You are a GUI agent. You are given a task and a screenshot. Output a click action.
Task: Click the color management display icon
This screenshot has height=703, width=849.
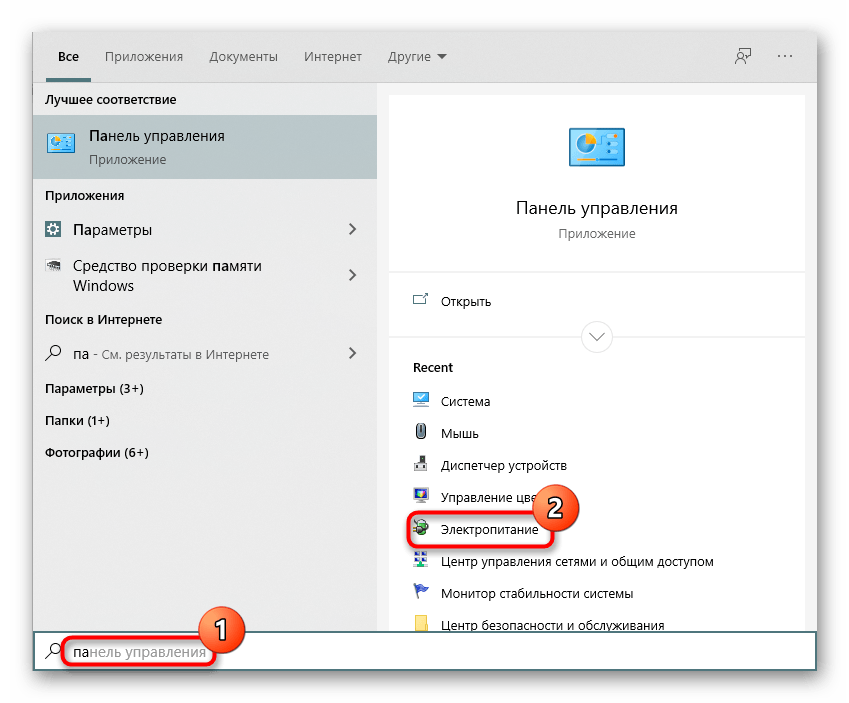(x=421, y=496)
